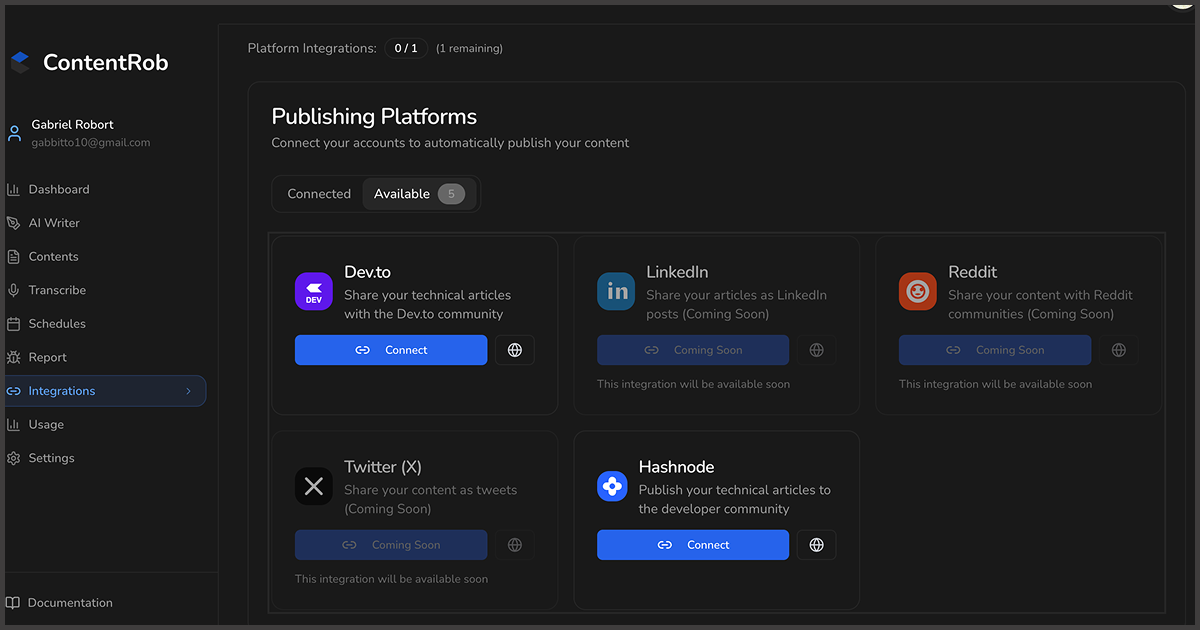Switch to the Available tab
The height and width of the screenshot is (630, 1200).
pos(402,193)
